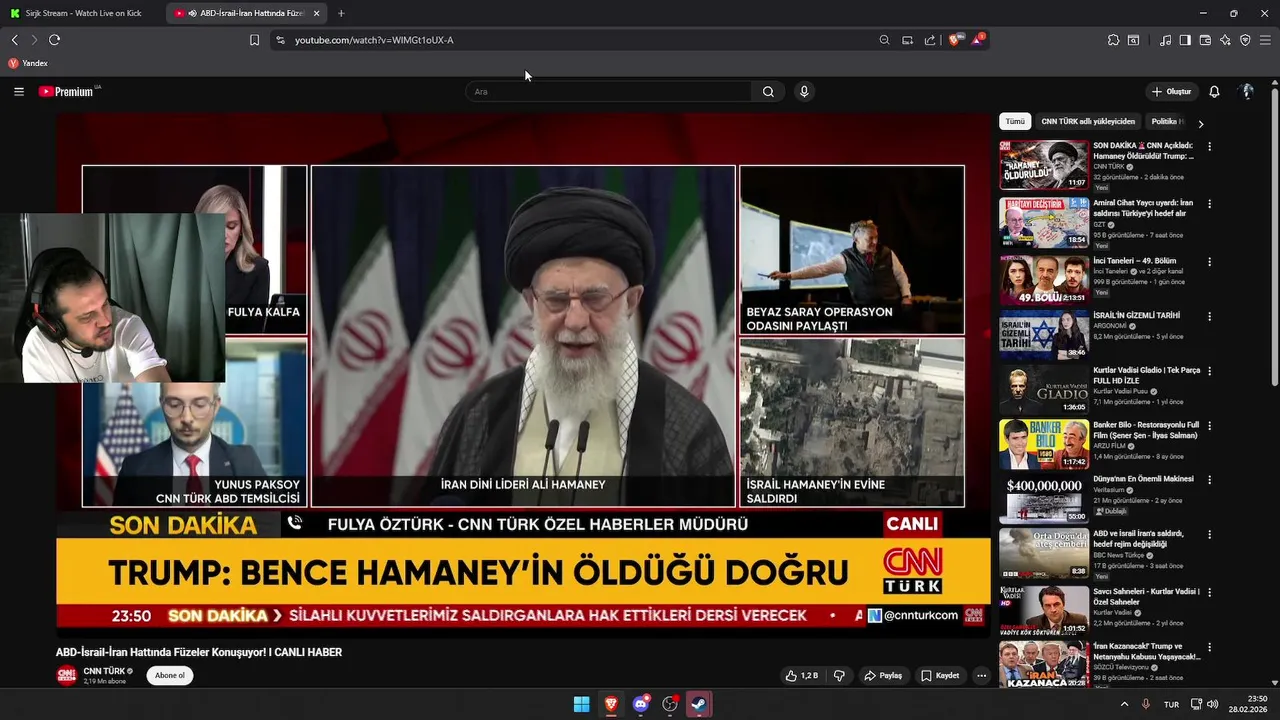1280x720 pixels.
Task: Open options for SON DAKİKA CNN Açıkladı video
Action: click(x=1209, y=147)
